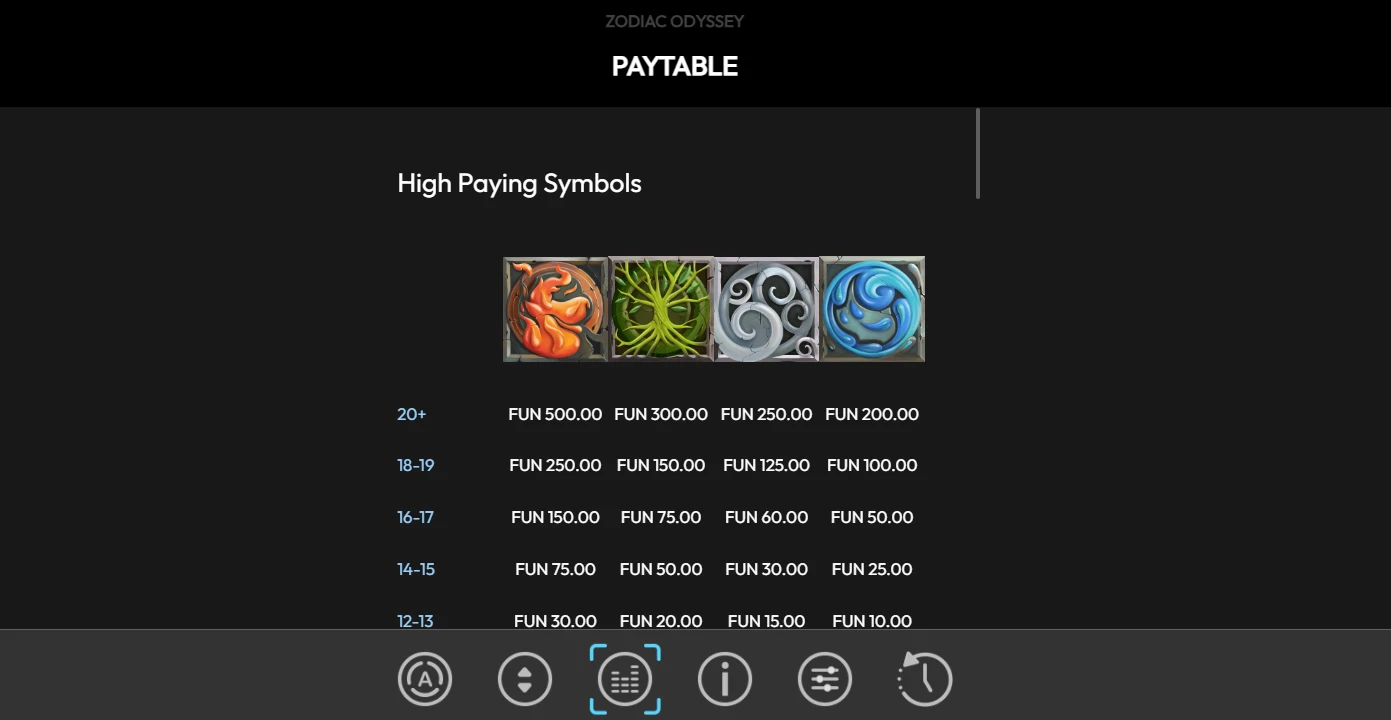Click FUN 30.00 in the 12-13 row
1391x720 pixels.
pyautogui.click(x=555, y=621)
